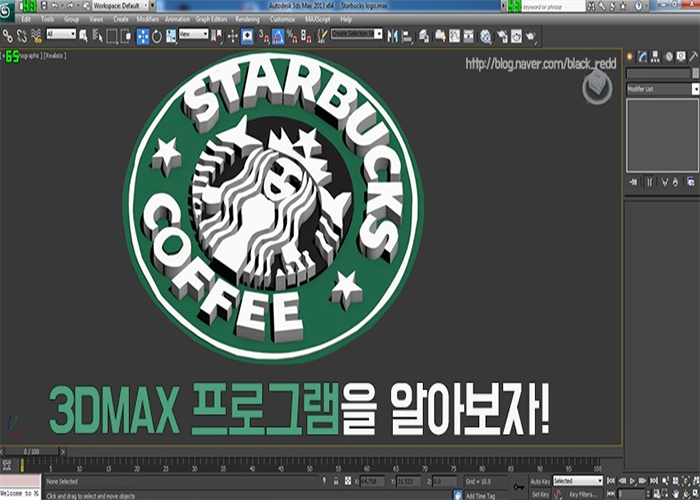Open the Graph Editors menu
This screenshot has width=700, height=500.
(x=212, y=20)
